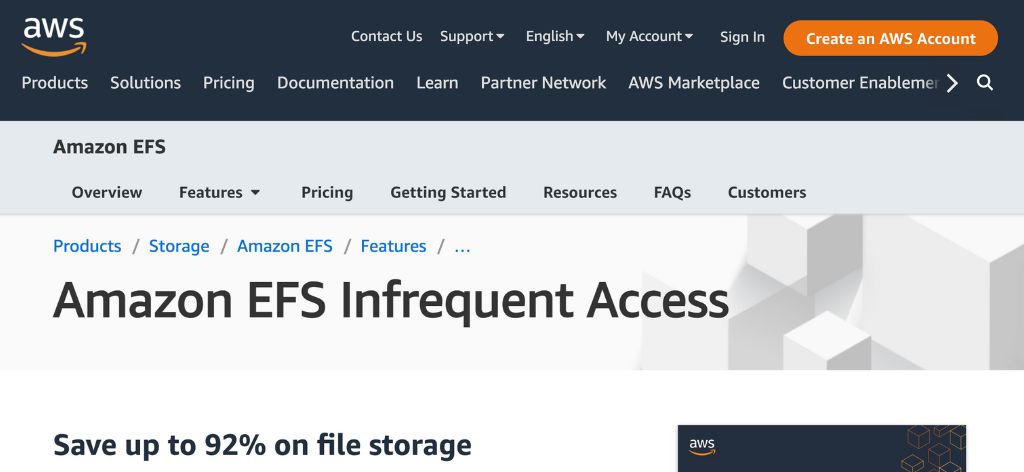Image resolution: width=1024 pixels, height=472 pixels.
Task: Expand the Features submenu in EFS nav
Action: pos(220,192)
